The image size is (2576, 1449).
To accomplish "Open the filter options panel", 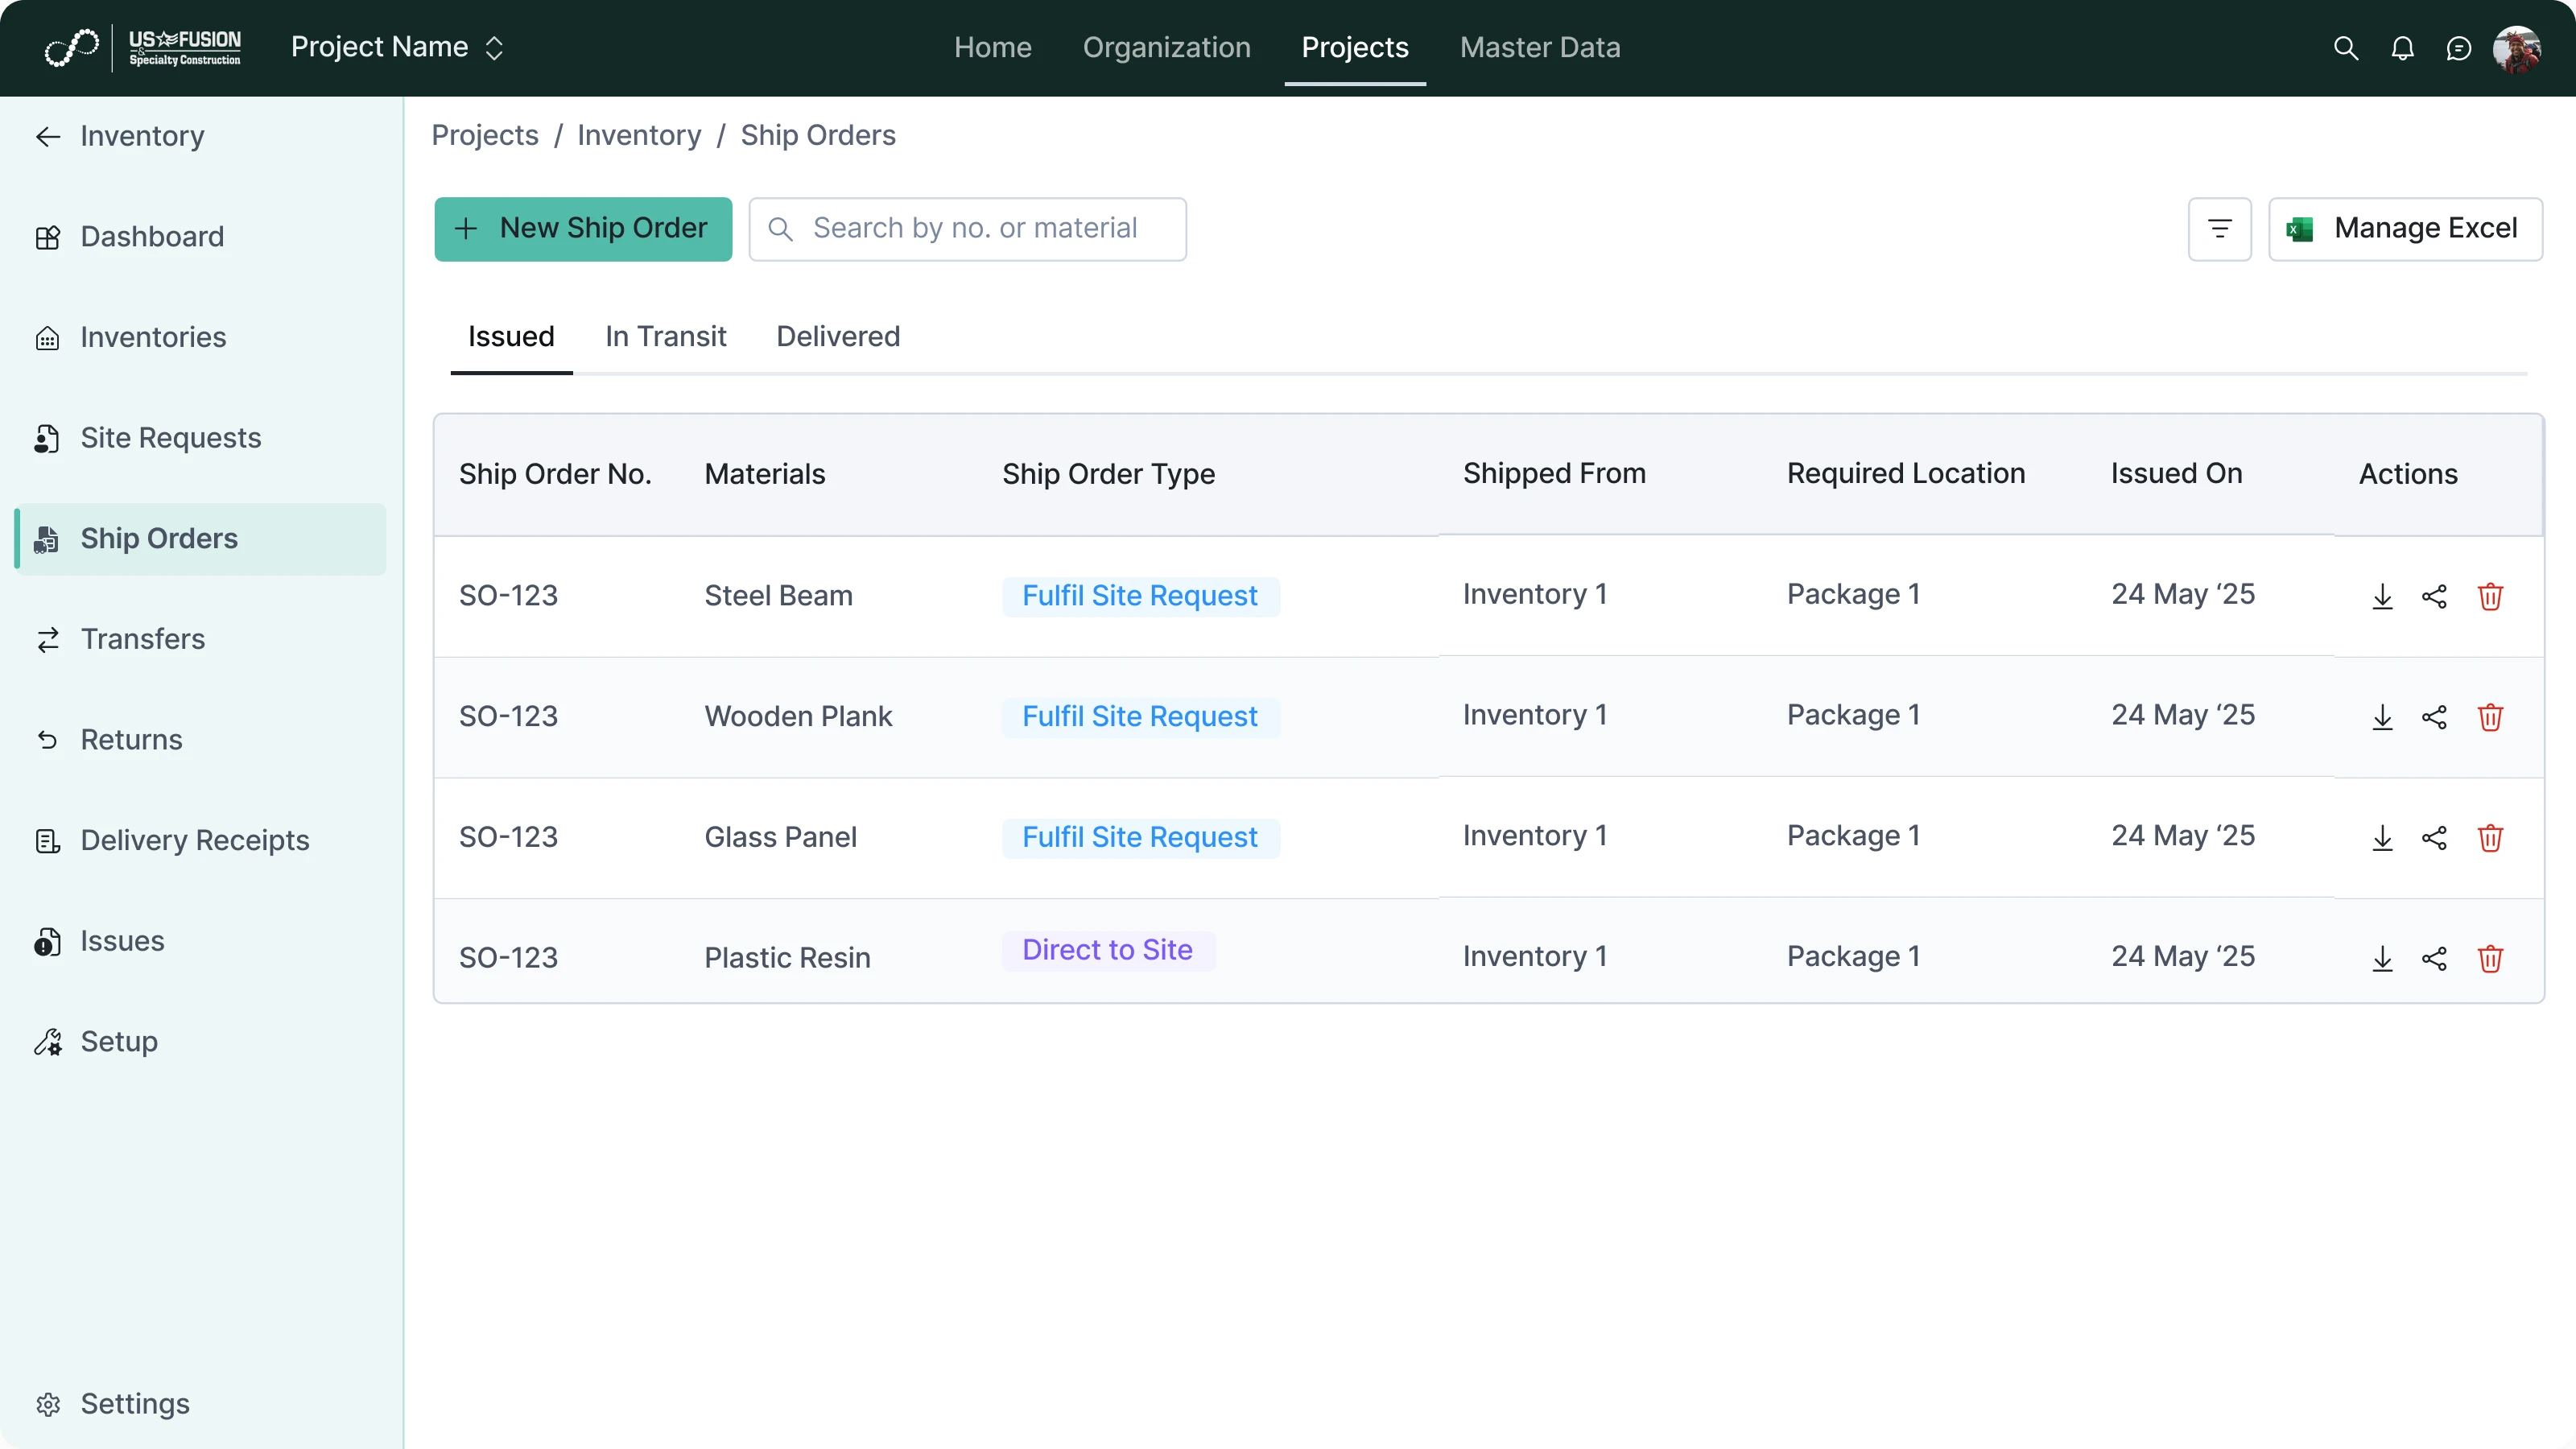I will click(x=2219, y=228).
